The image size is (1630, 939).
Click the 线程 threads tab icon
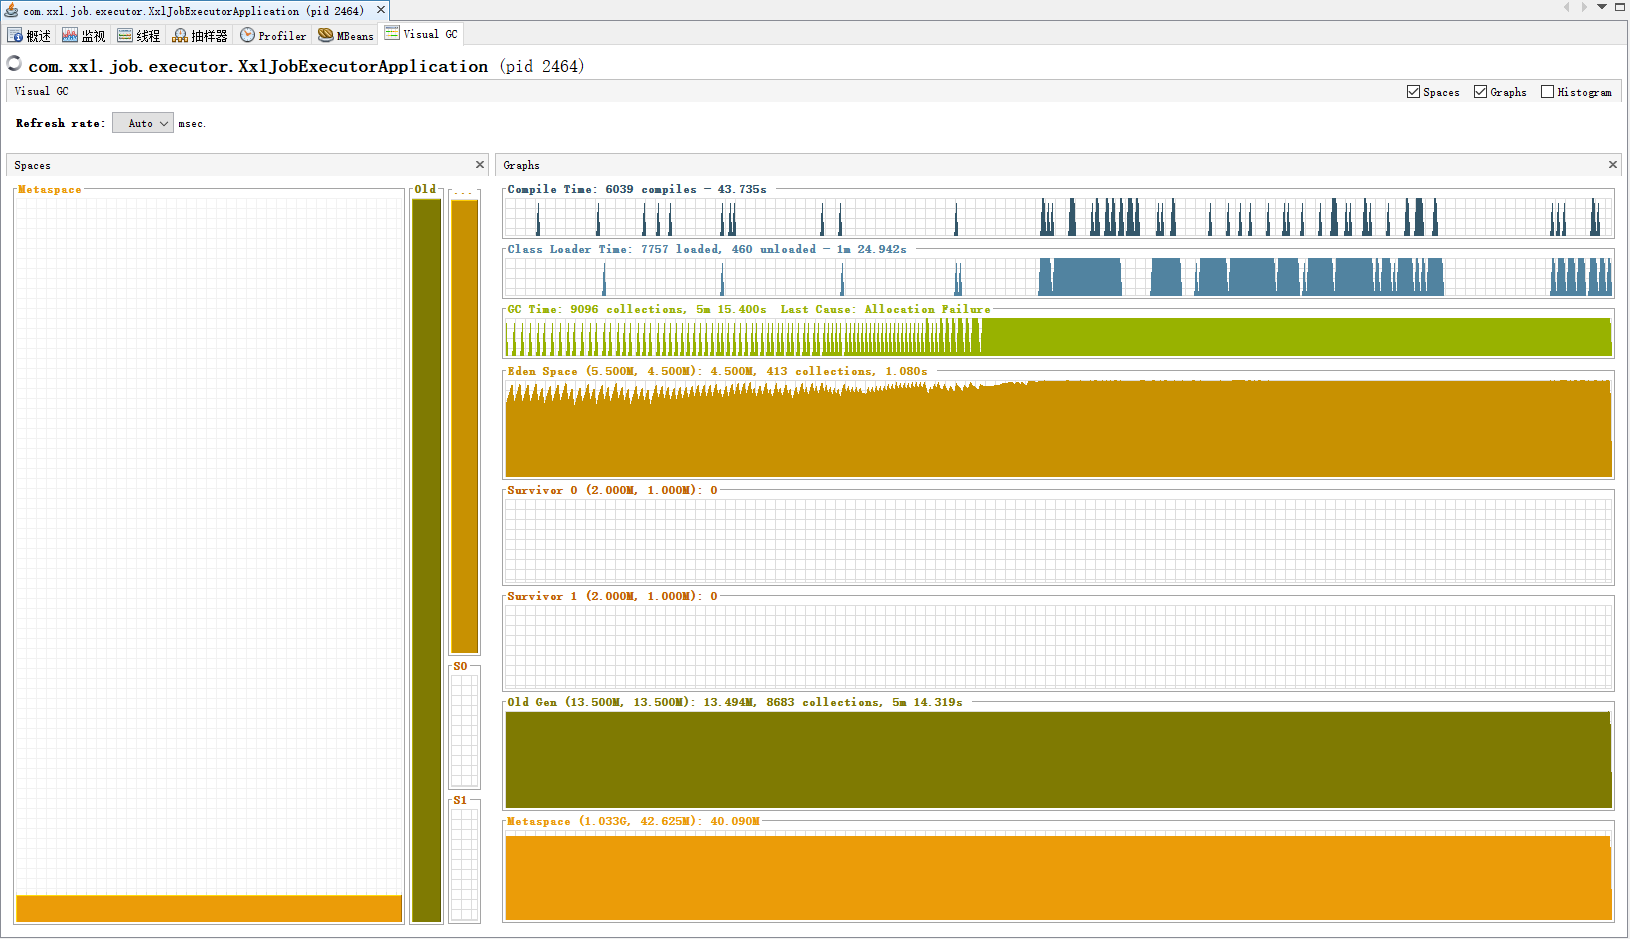[125, 35]
